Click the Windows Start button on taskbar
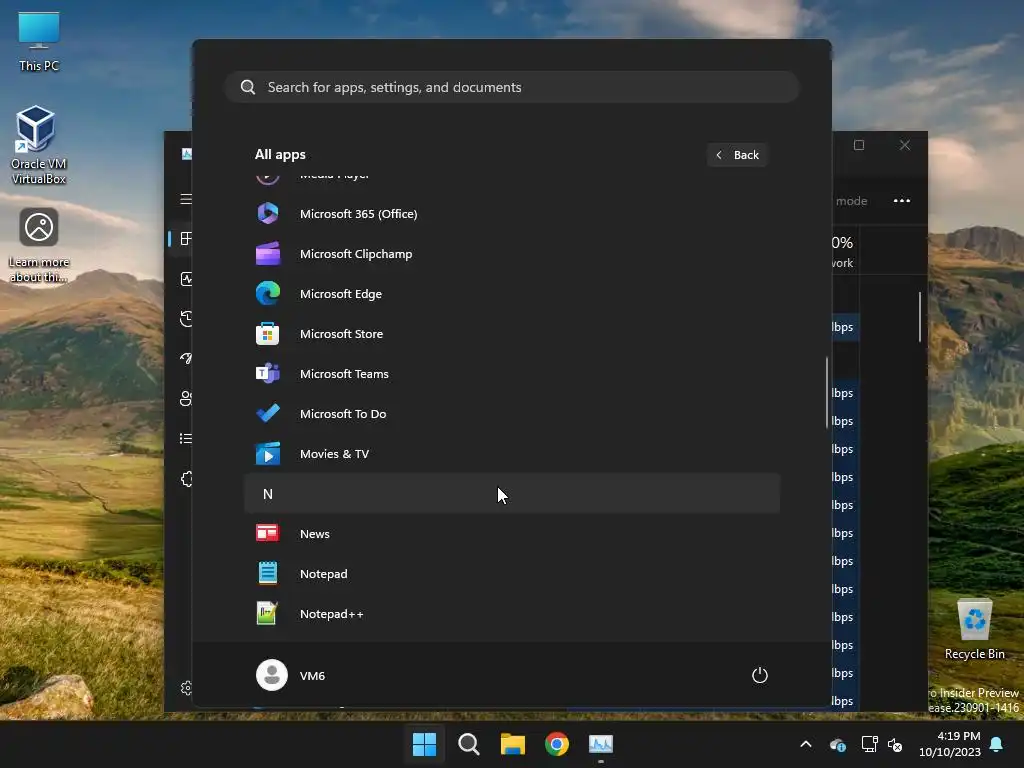The height and width of the screenshot is (768, 1024). click(424, 744)
